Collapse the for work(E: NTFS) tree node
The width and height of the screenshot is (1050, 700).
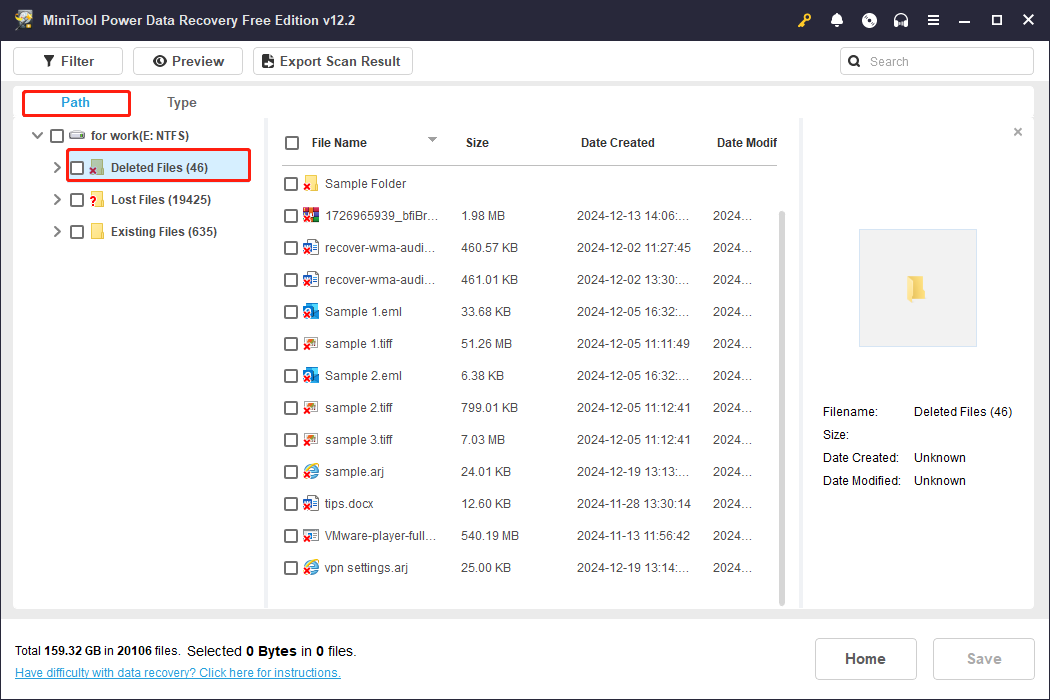pos(38,135)
